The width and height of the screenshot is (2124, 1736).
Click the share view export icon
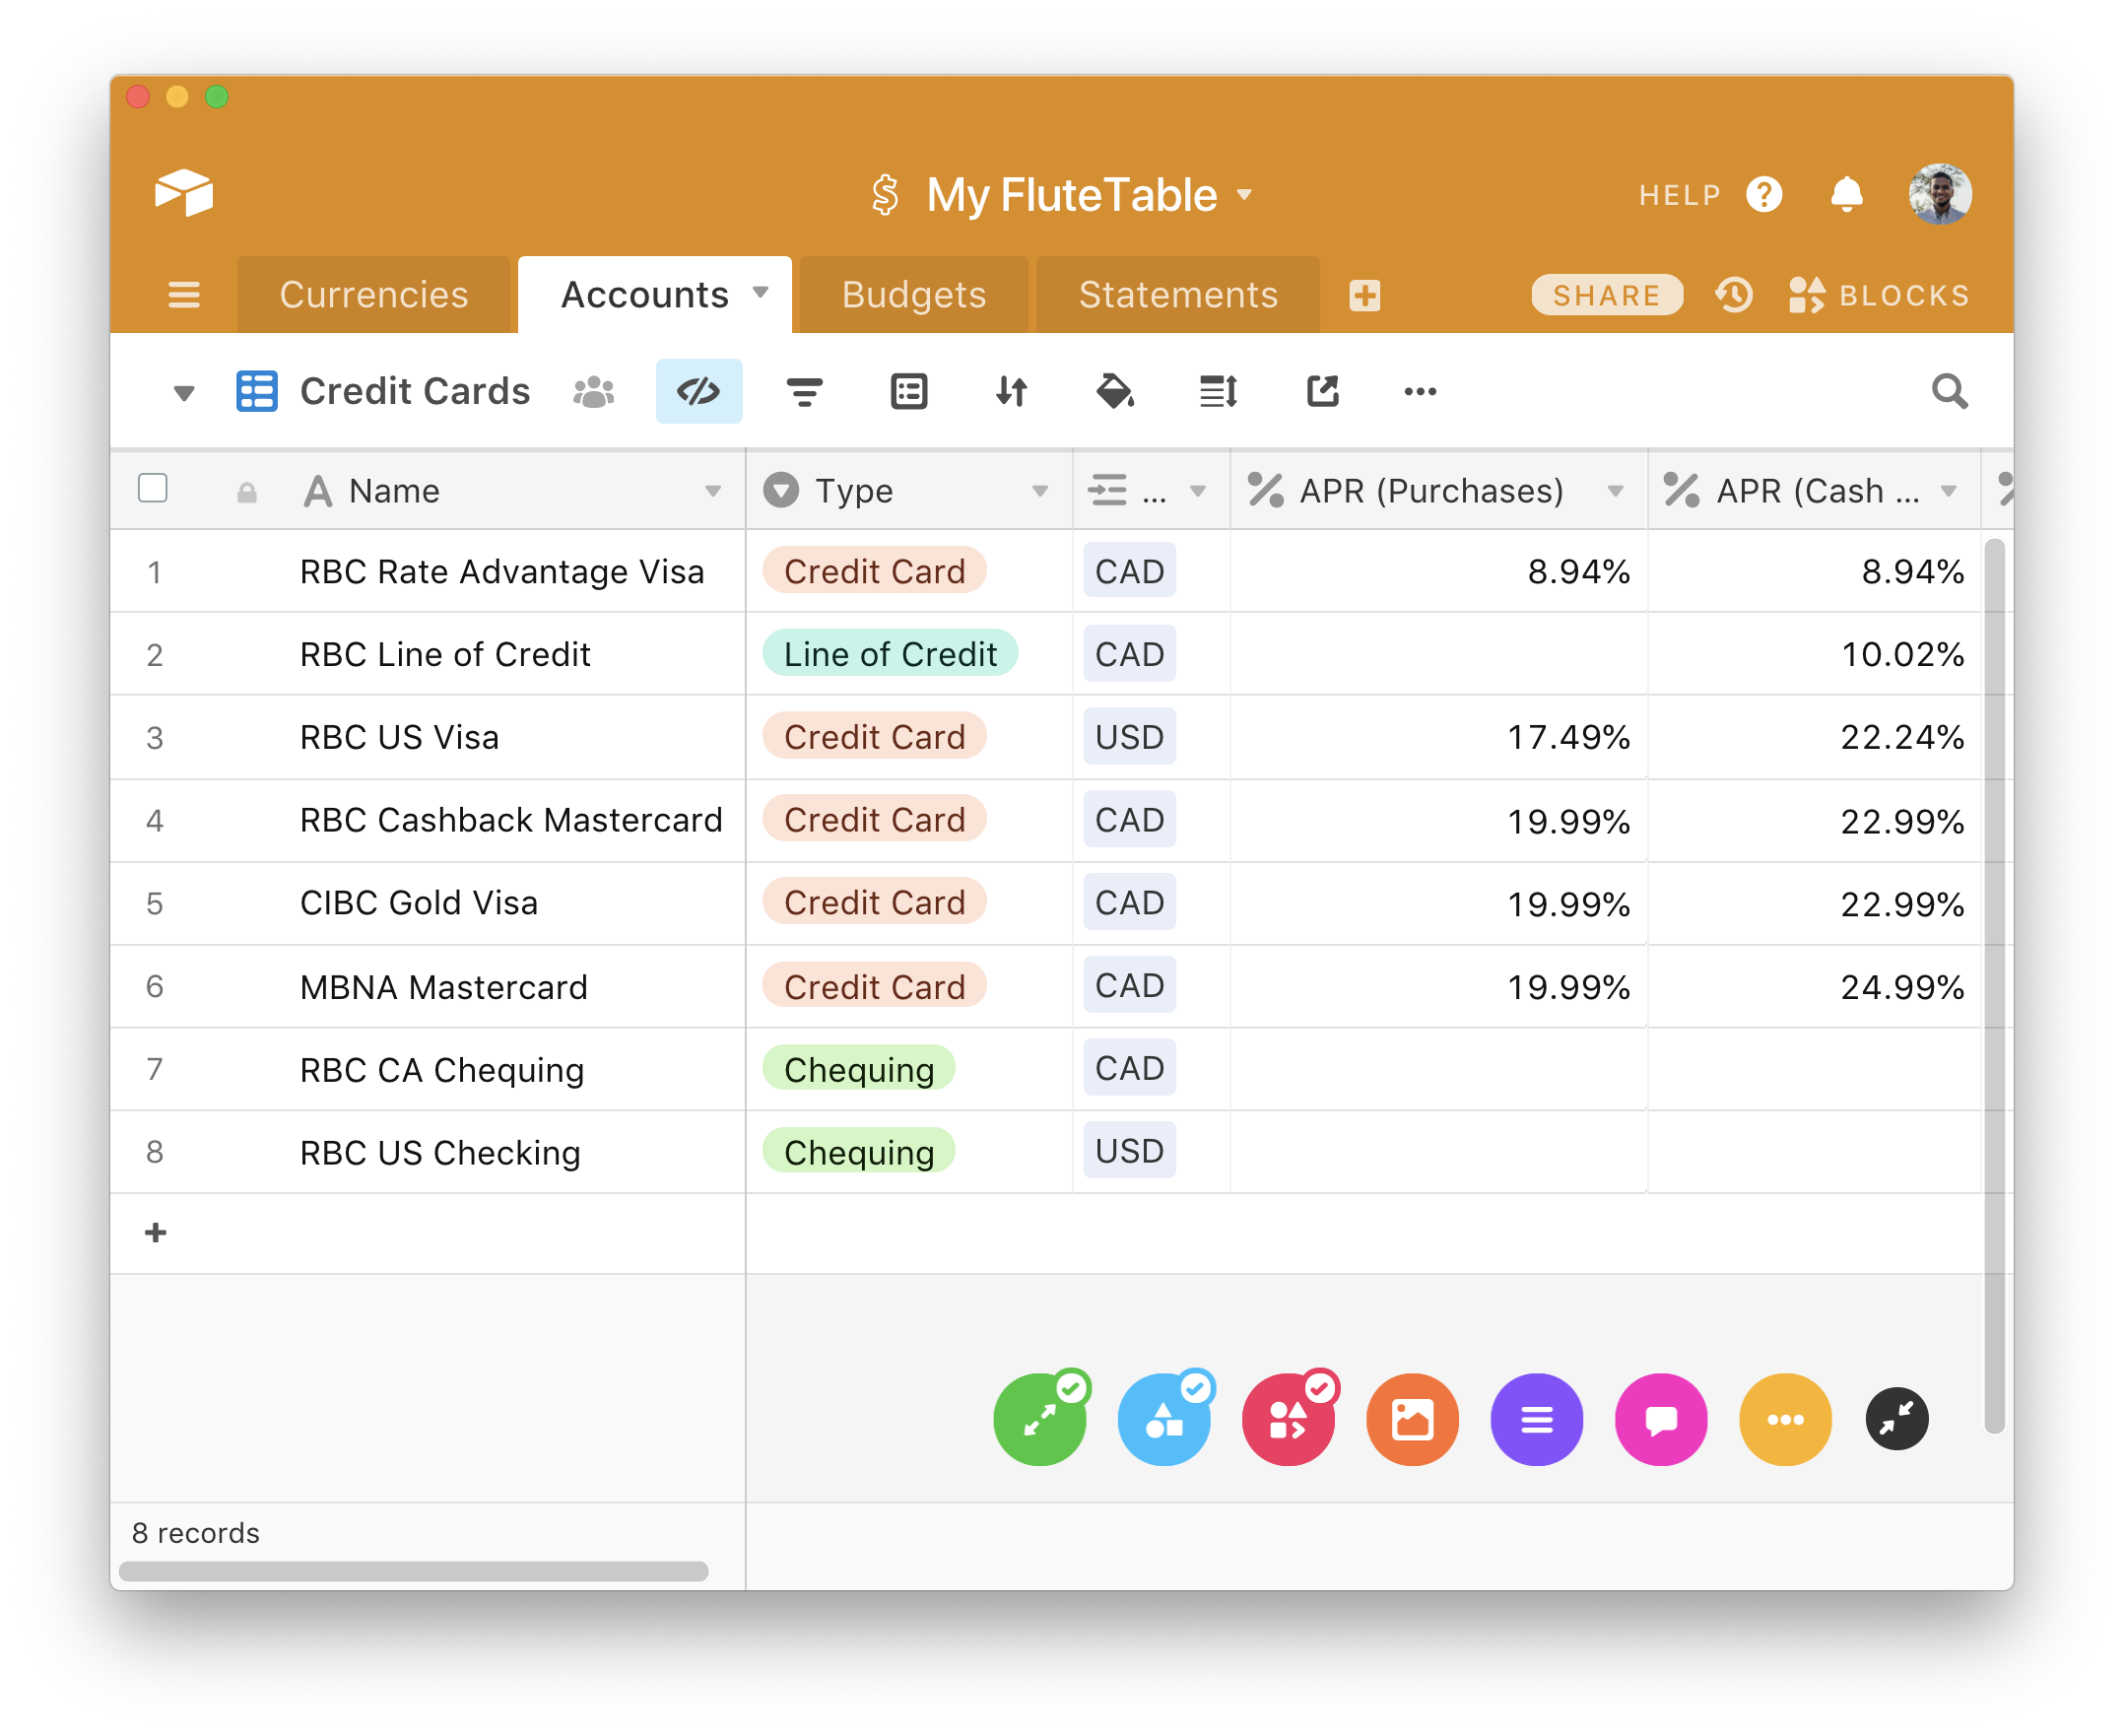point(1322,391)
